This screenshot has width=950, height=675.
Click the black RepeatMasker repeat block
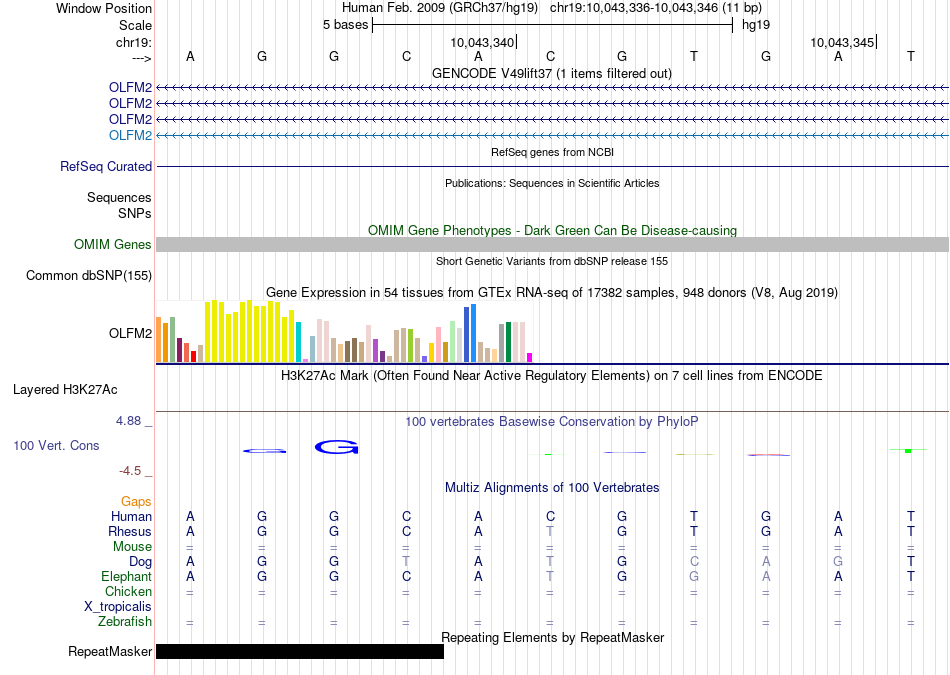click(x=300, y=651)
